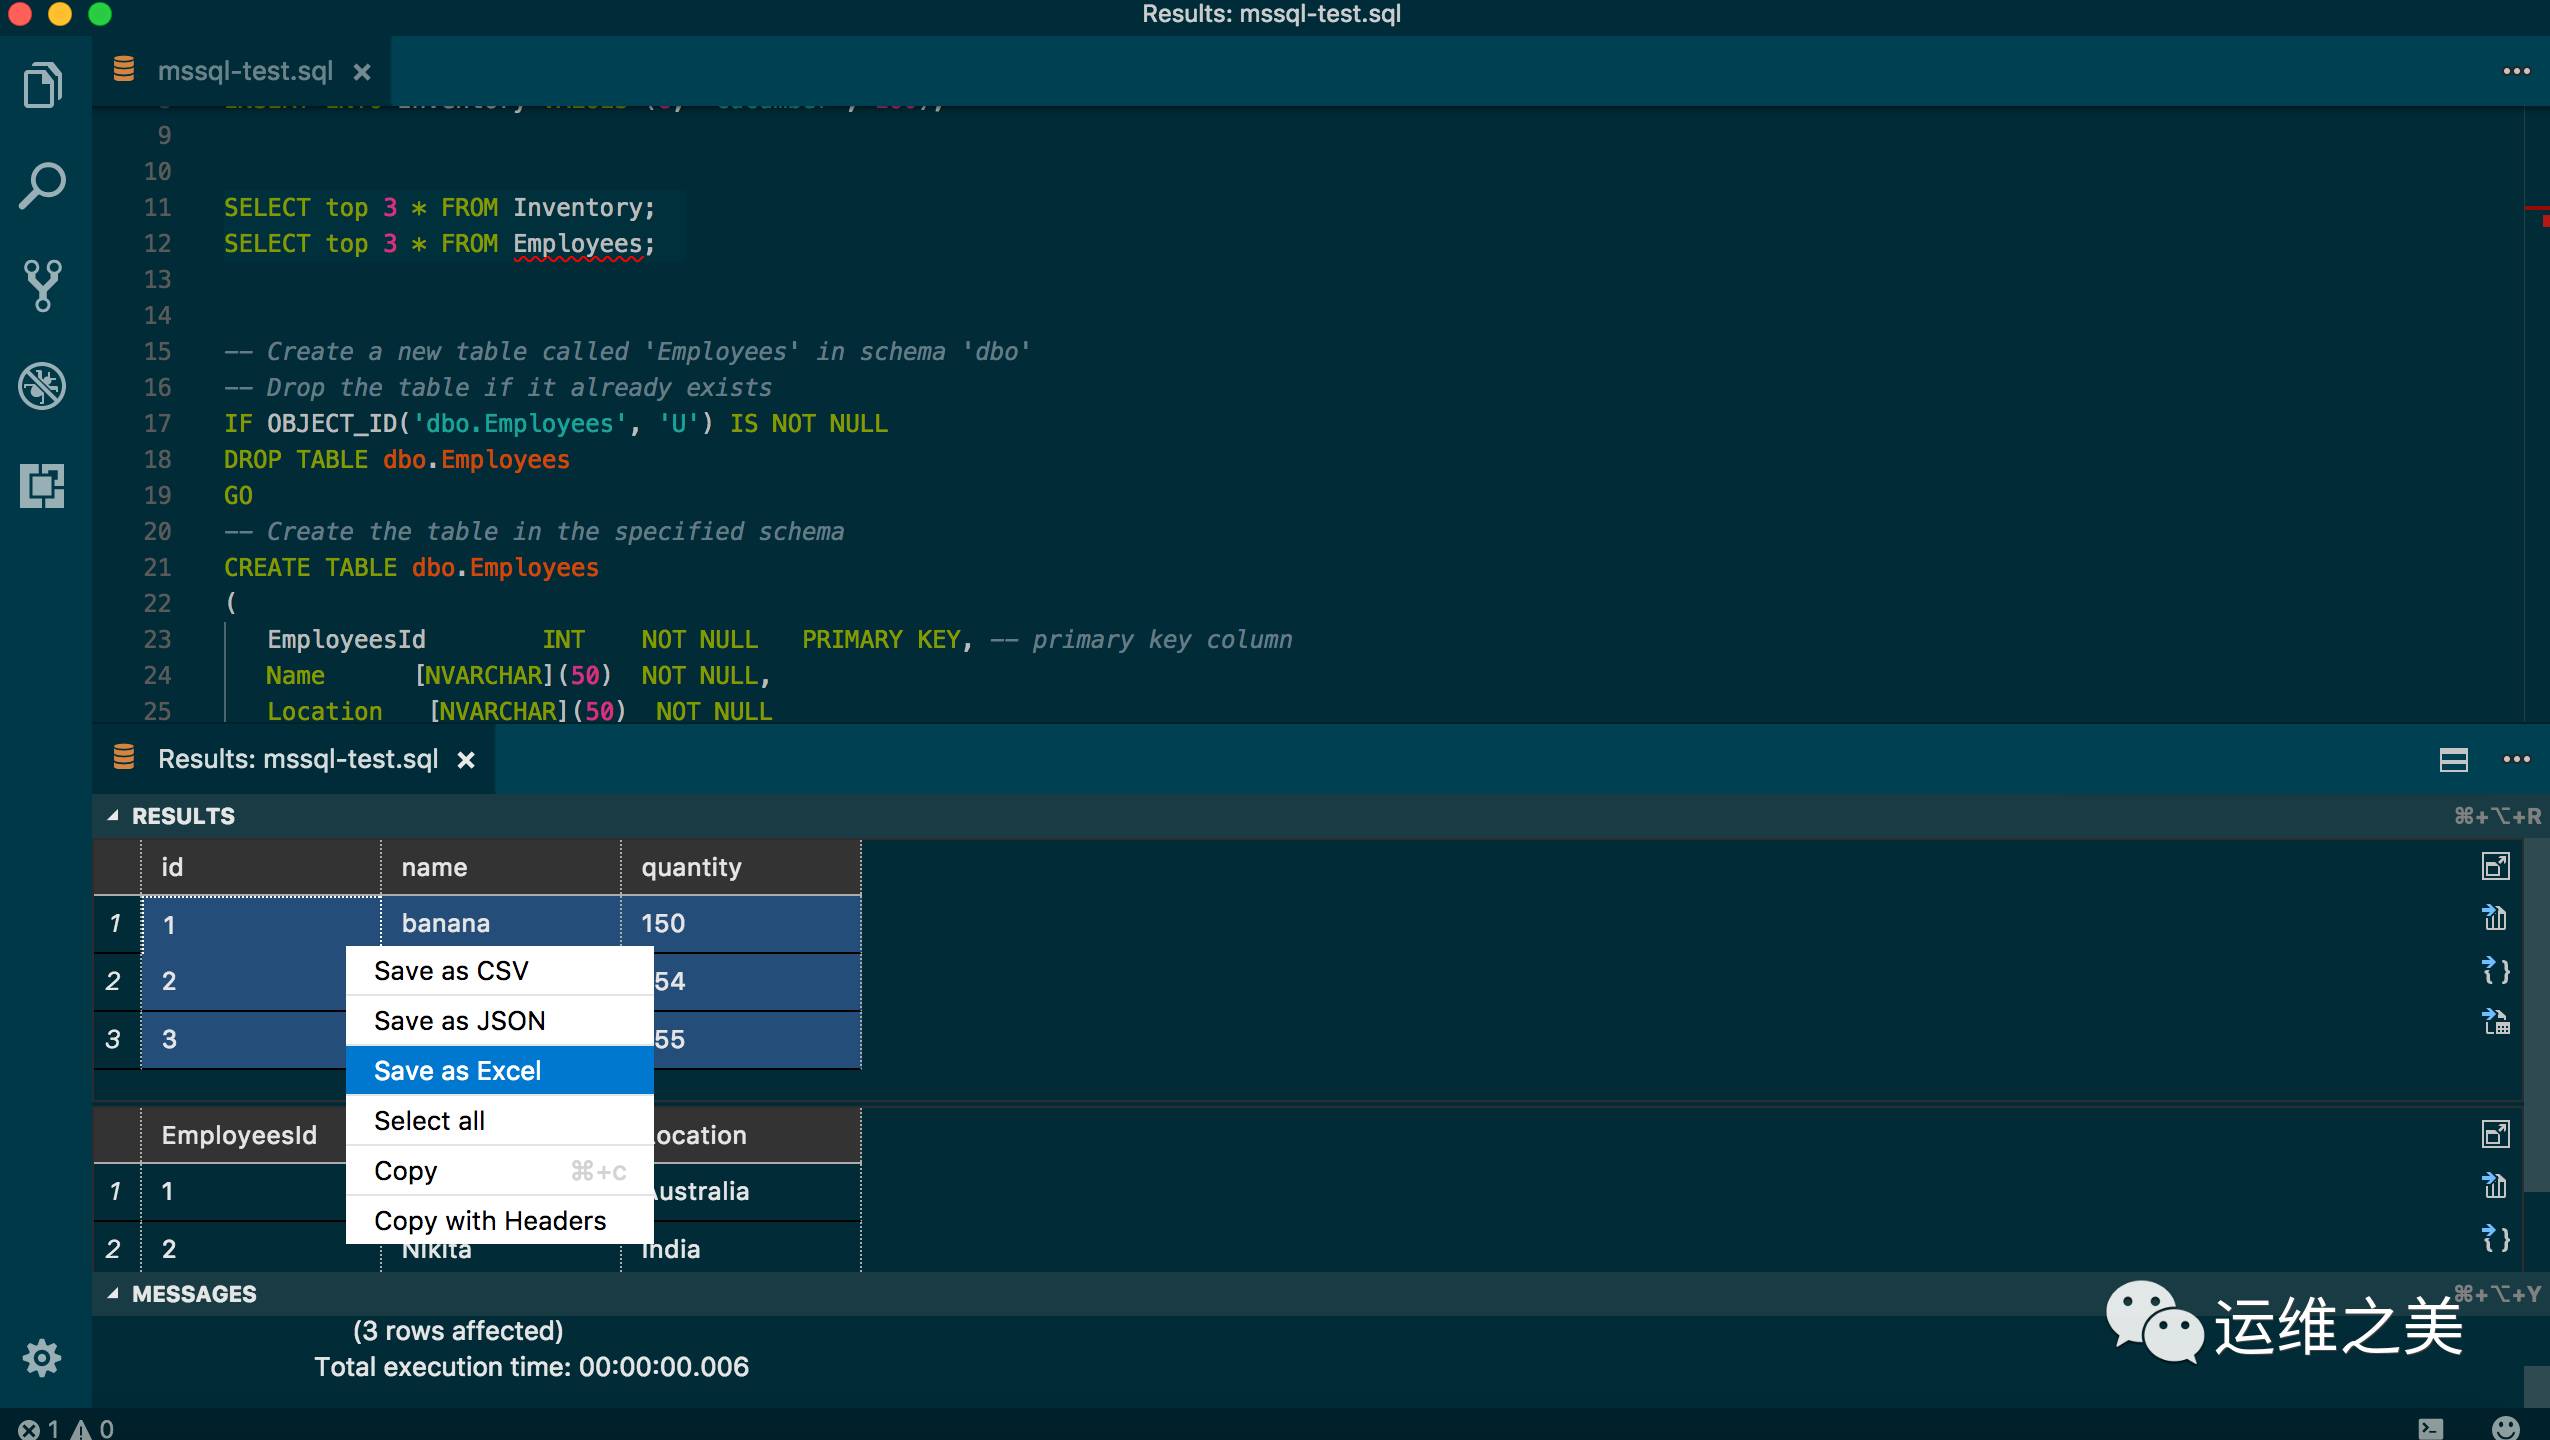Close the Results: mssql-test.sql tab

point(465,760)
